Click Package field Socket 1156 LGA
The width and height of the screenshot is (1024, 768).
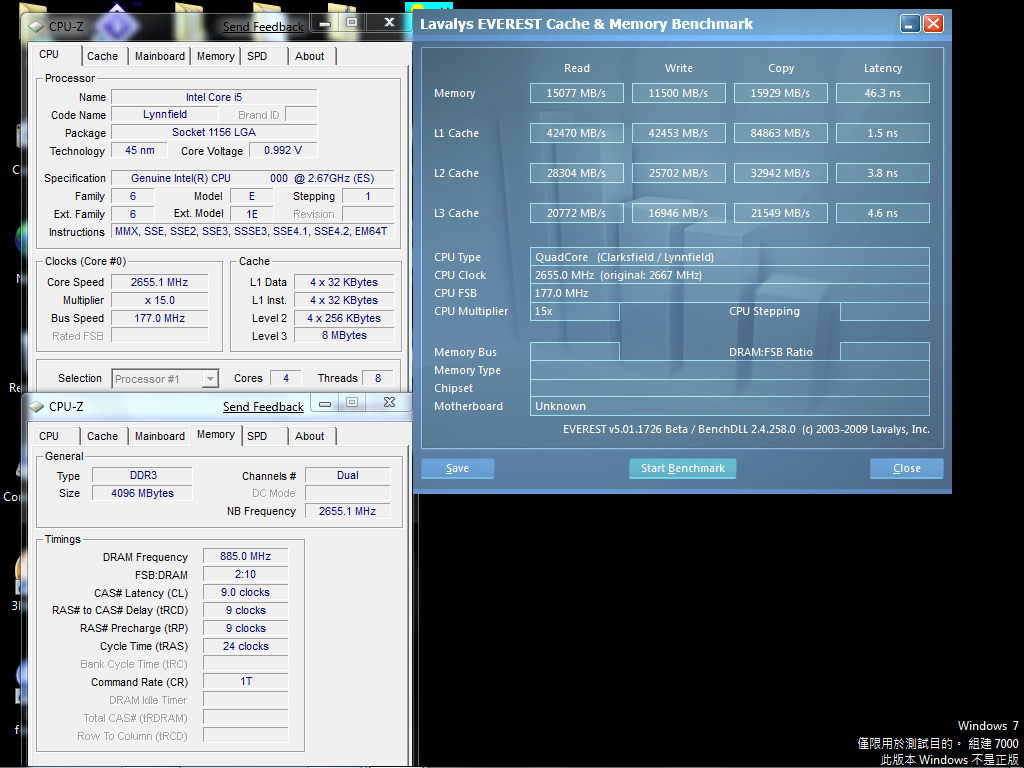pos(214,132)
